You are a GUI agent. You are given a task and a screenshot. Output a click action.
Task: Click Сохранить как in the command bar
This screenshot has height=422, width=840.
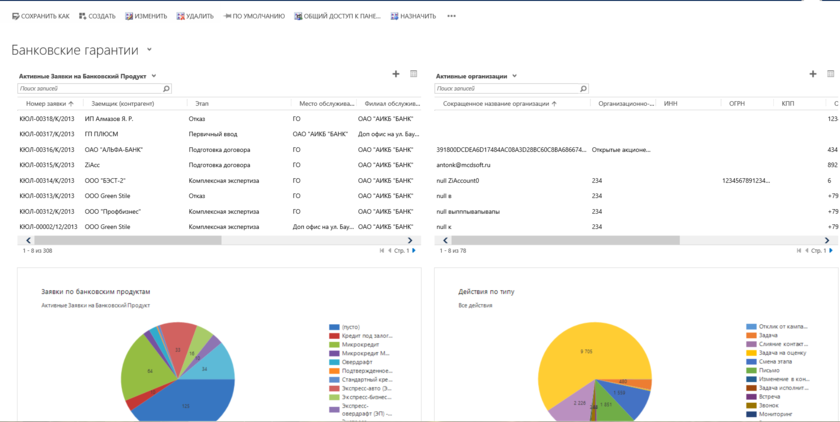41,16
